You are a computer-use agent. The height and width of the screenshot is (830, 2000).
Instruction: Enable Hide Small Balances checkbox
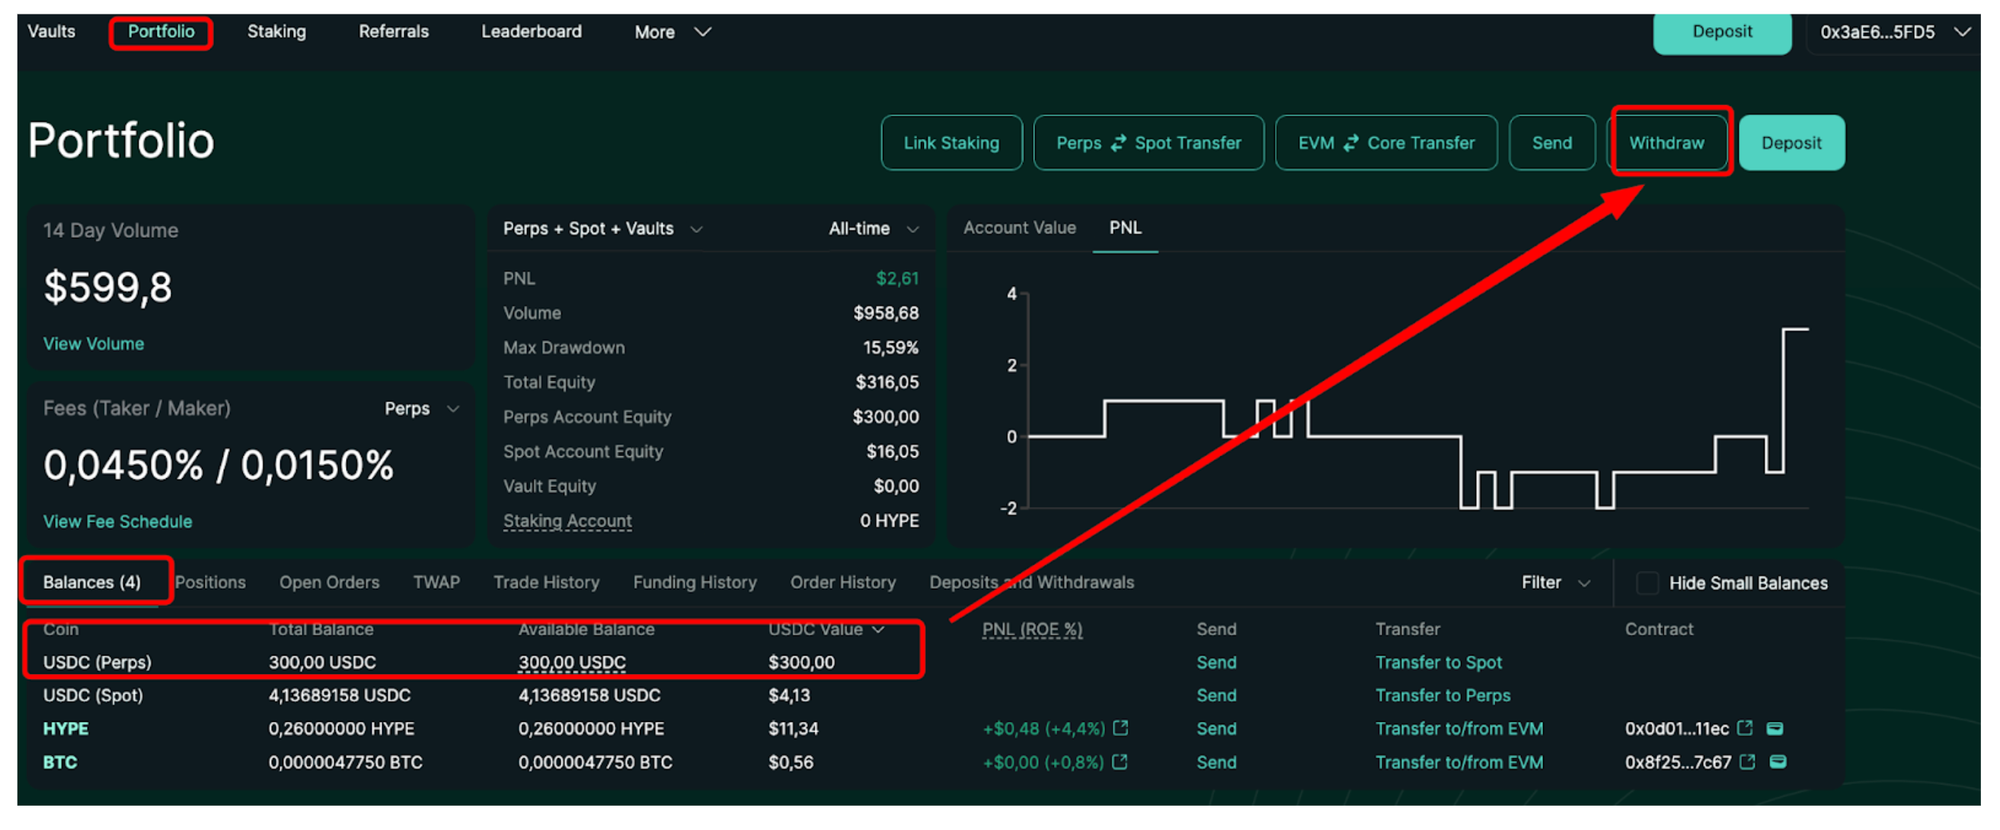click(1647, 583)
